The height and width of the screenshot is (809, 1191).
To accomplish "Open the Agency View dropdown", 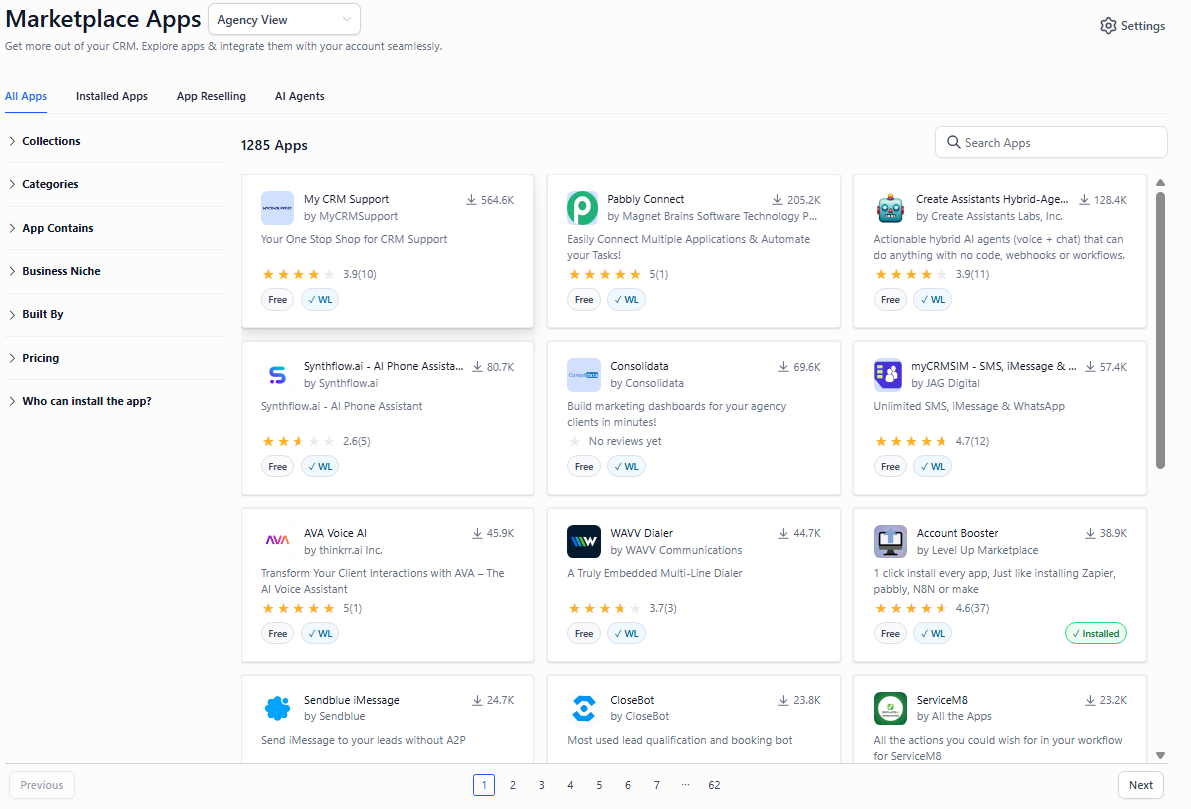I will (284, 20).
